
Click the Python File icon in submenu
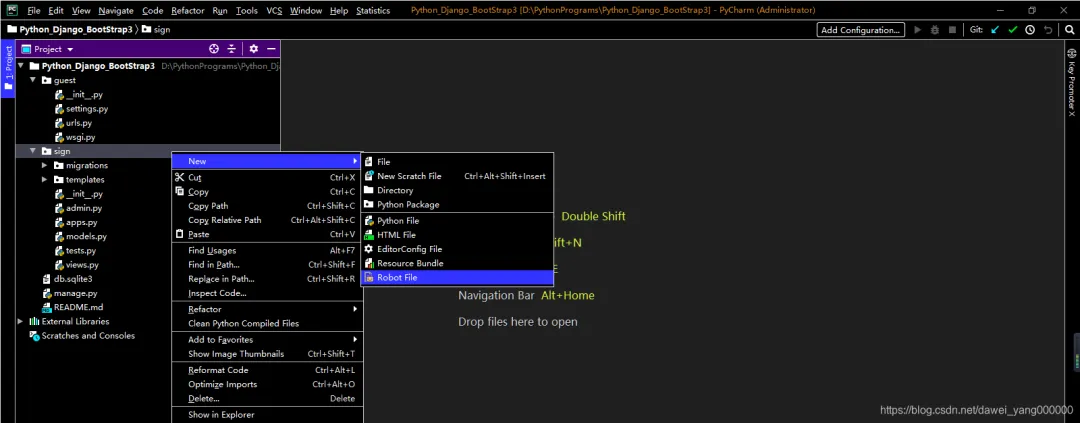(x=369, y=220)
